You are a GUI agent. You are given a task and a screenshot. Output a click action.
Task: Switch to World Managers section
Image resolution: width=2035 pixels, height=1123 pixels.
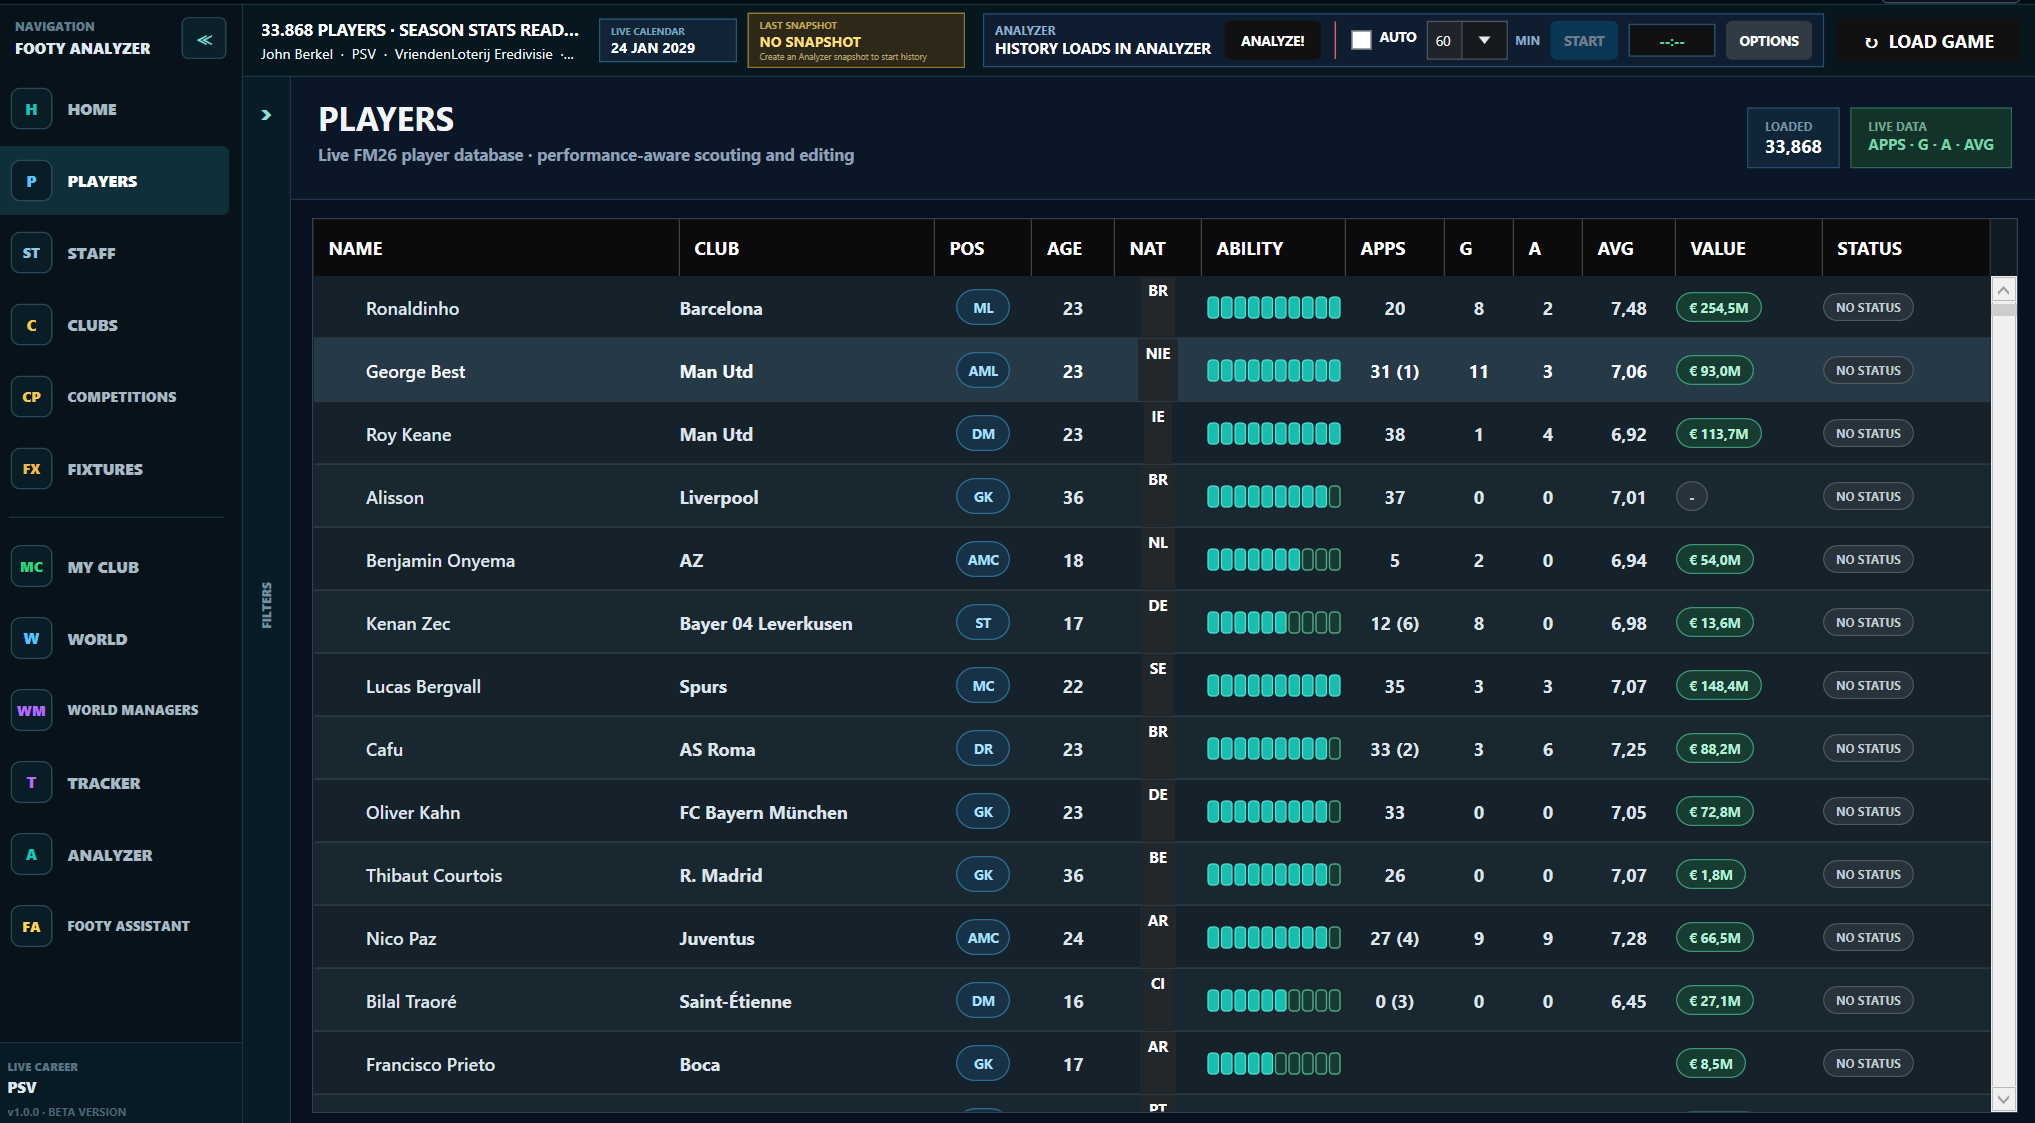[x=115, y=711]
